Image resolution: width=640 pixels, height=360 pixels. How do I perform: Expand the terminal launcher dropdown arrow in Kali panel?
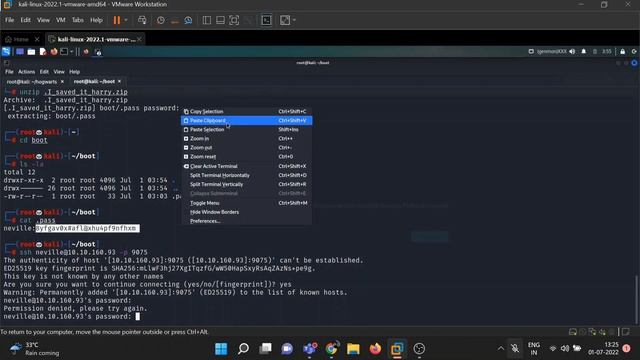[x=72, y=52]
